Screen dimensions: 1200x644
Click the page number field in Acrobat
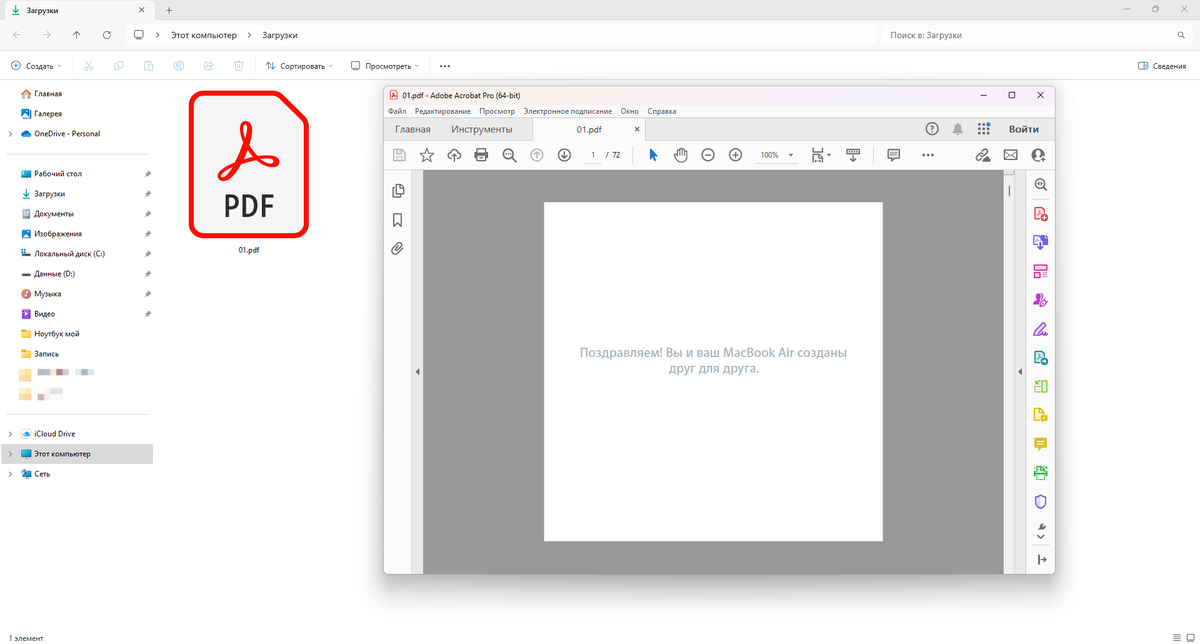coord(593,155)
